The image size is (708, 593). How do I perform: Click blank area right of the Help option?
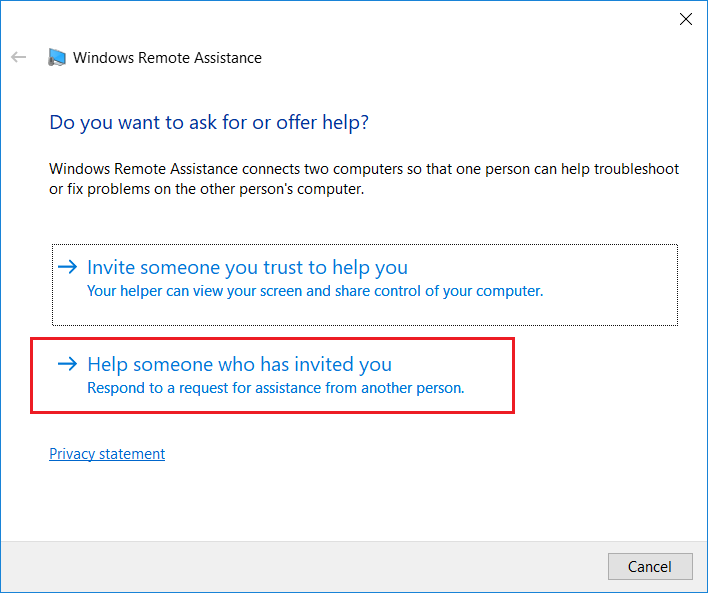pyautogui.click(x=605, y=375)
